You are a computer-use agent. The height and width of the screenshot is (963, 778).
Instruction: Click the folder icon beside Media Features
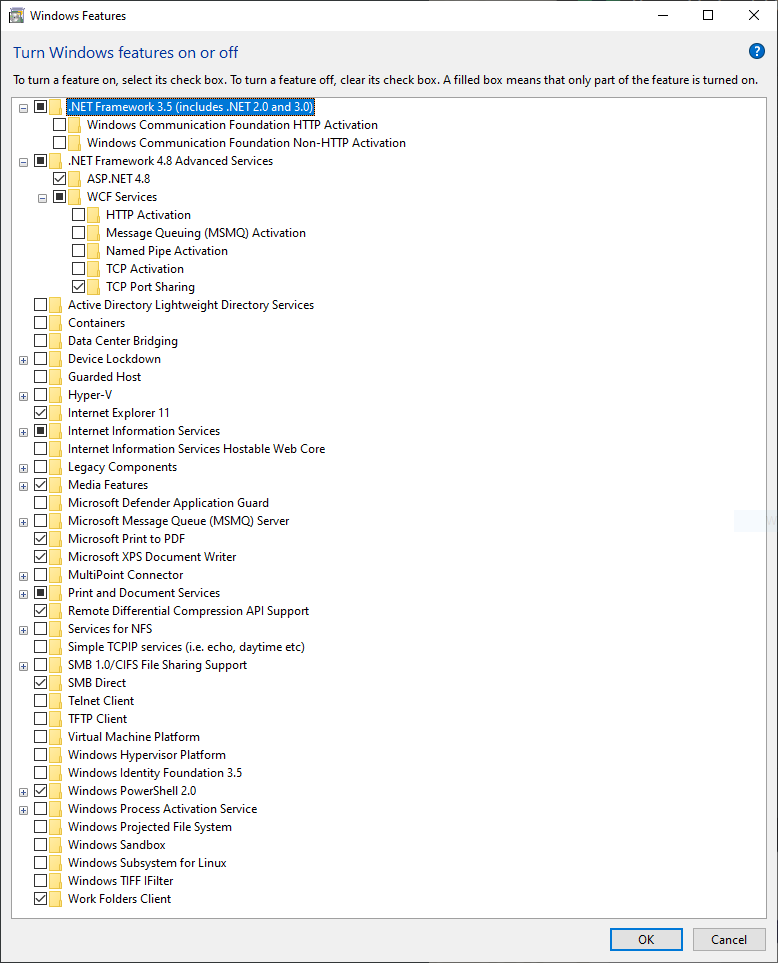(55, 485)
